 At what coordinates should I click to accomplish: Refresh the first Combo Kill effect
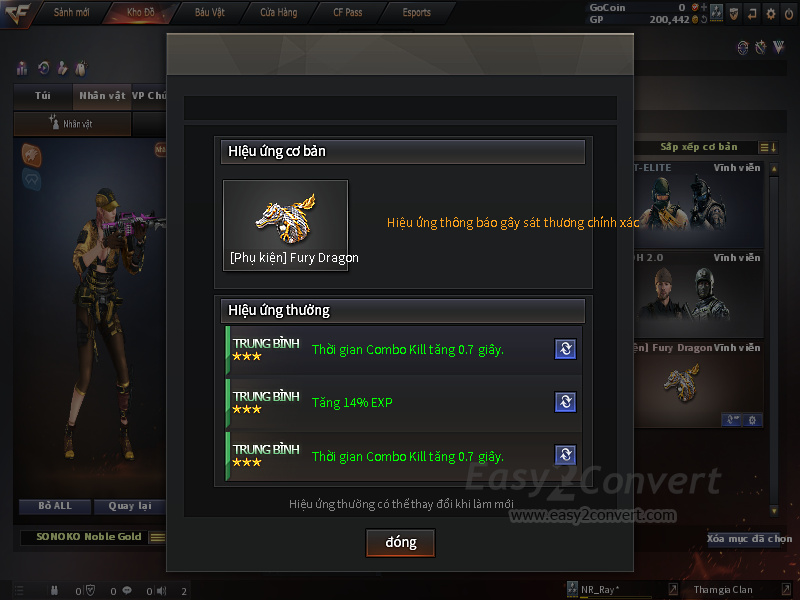[565, 349]
